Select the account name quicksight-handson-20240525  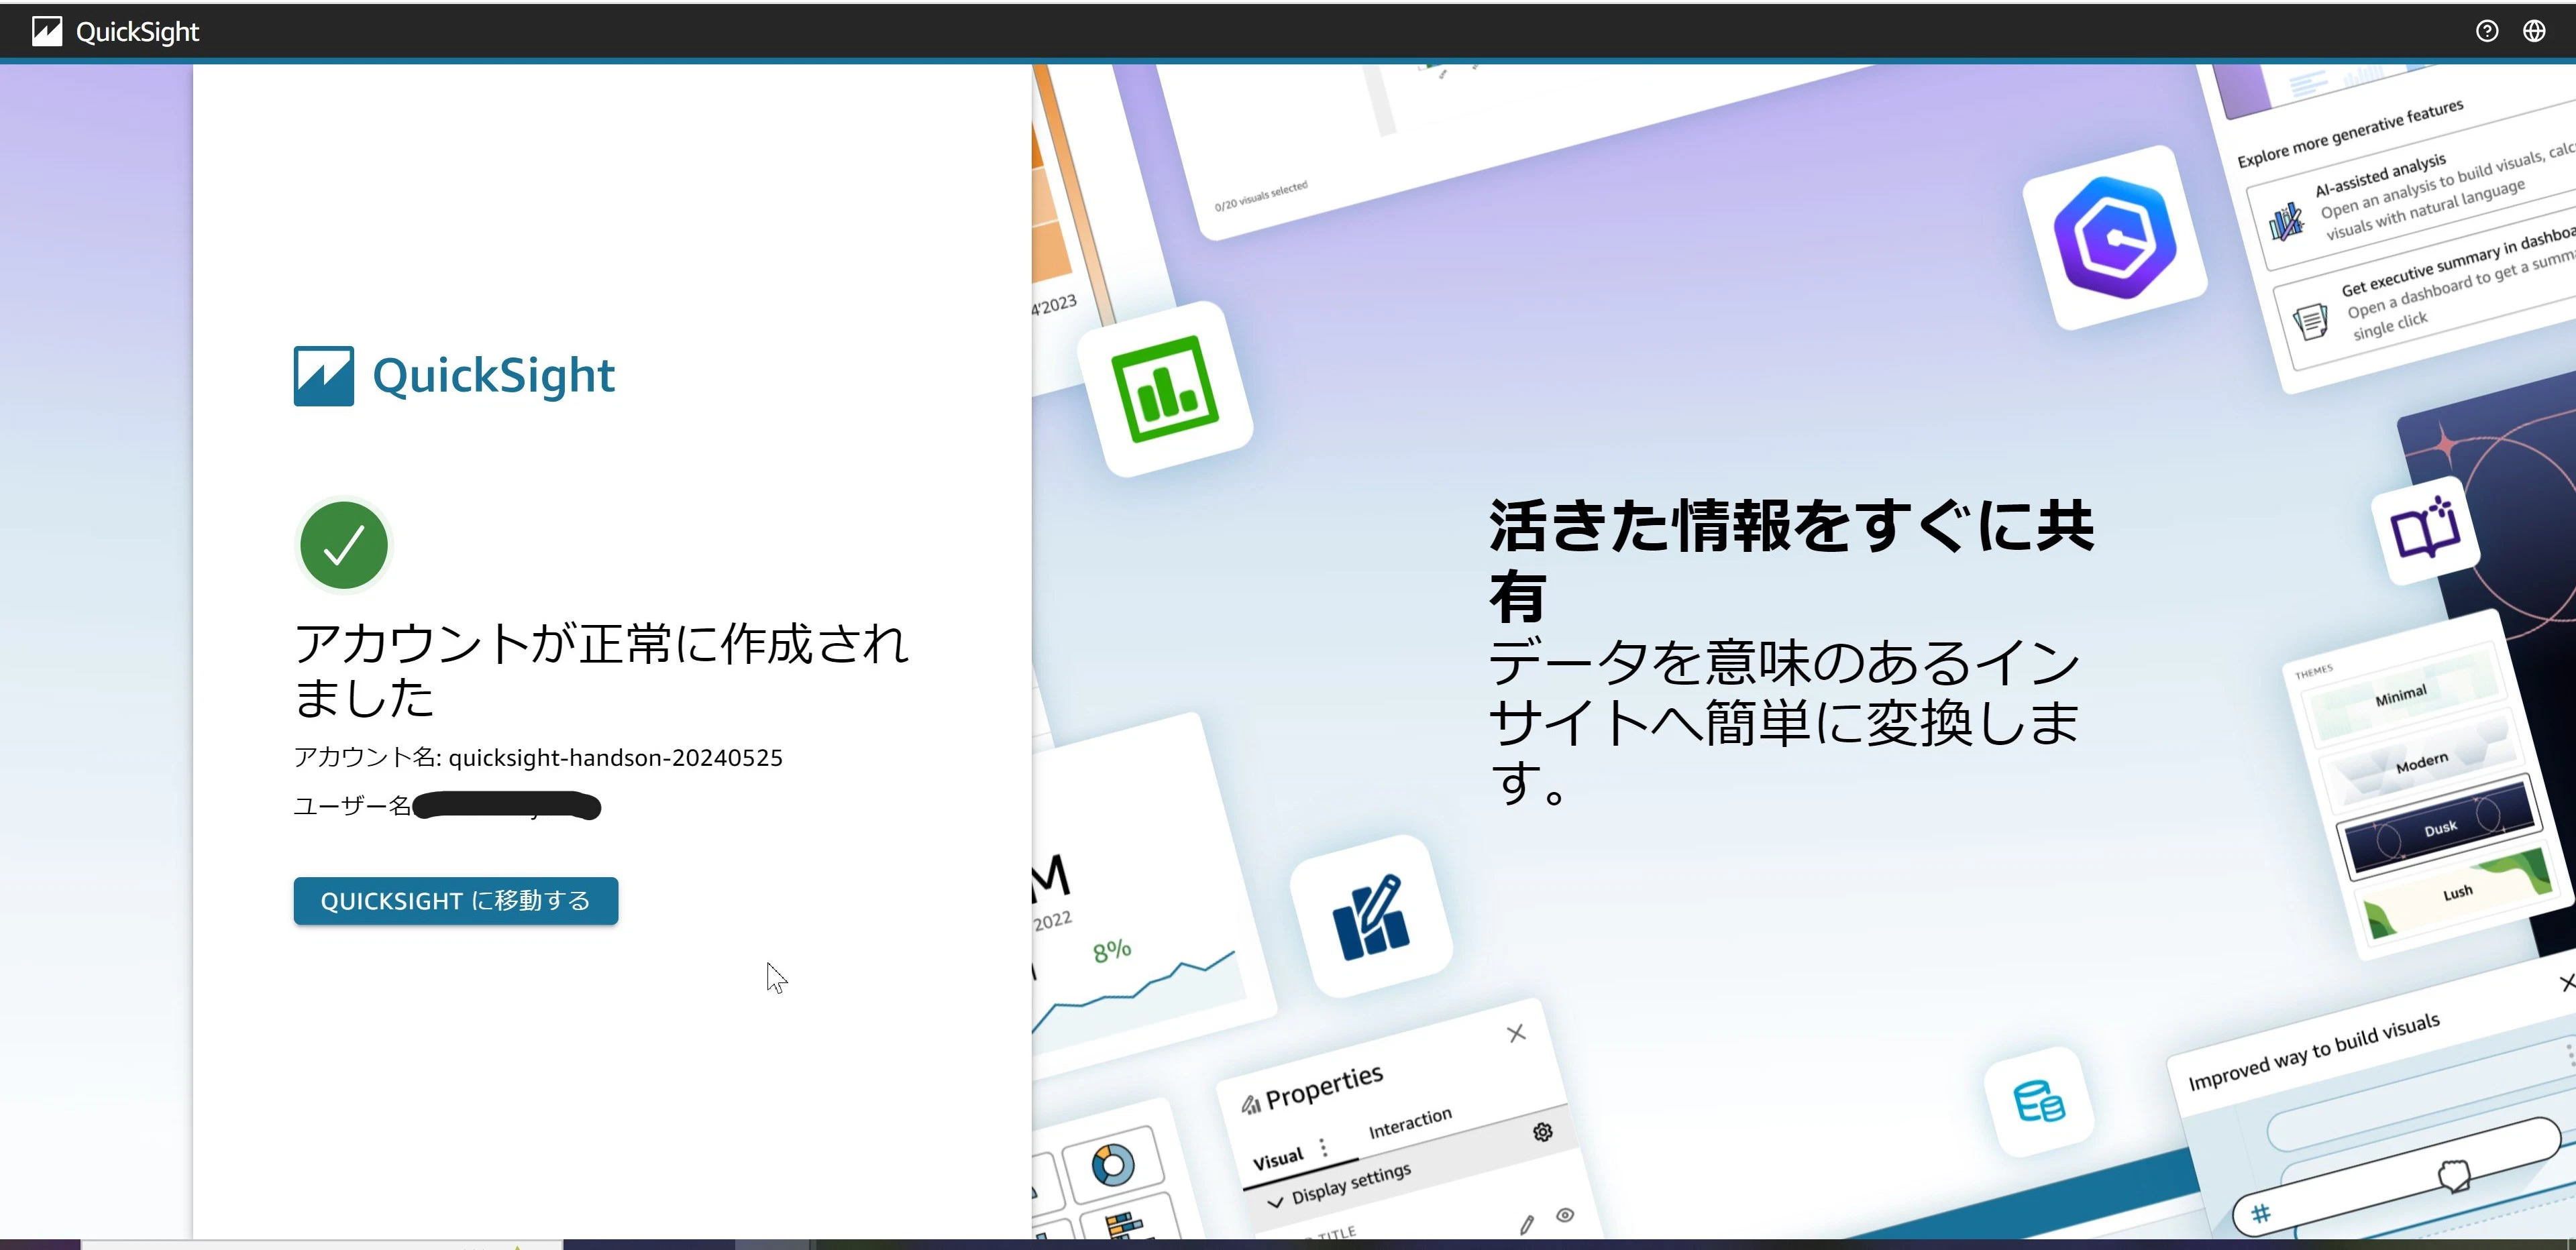(x=615, y=758)
